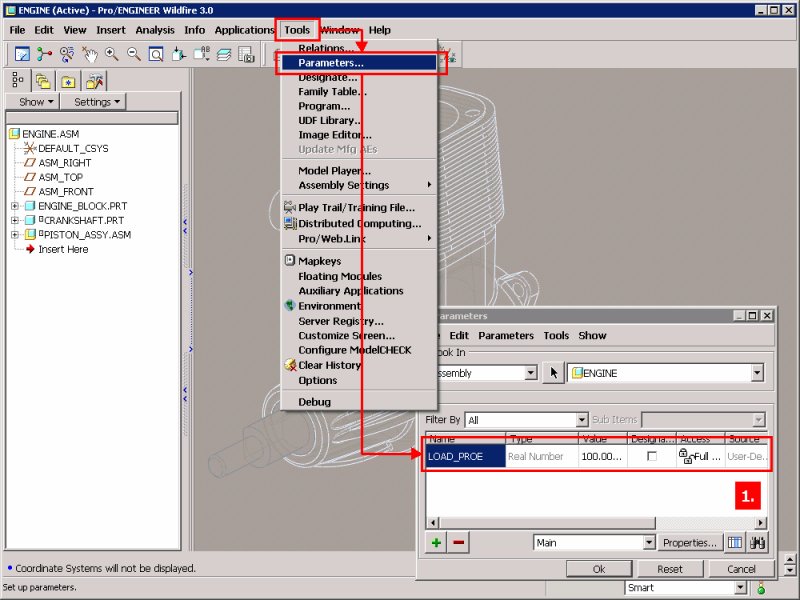
Task: Click the right scroll arrow of parameters table
Action: tap(761, 522)
